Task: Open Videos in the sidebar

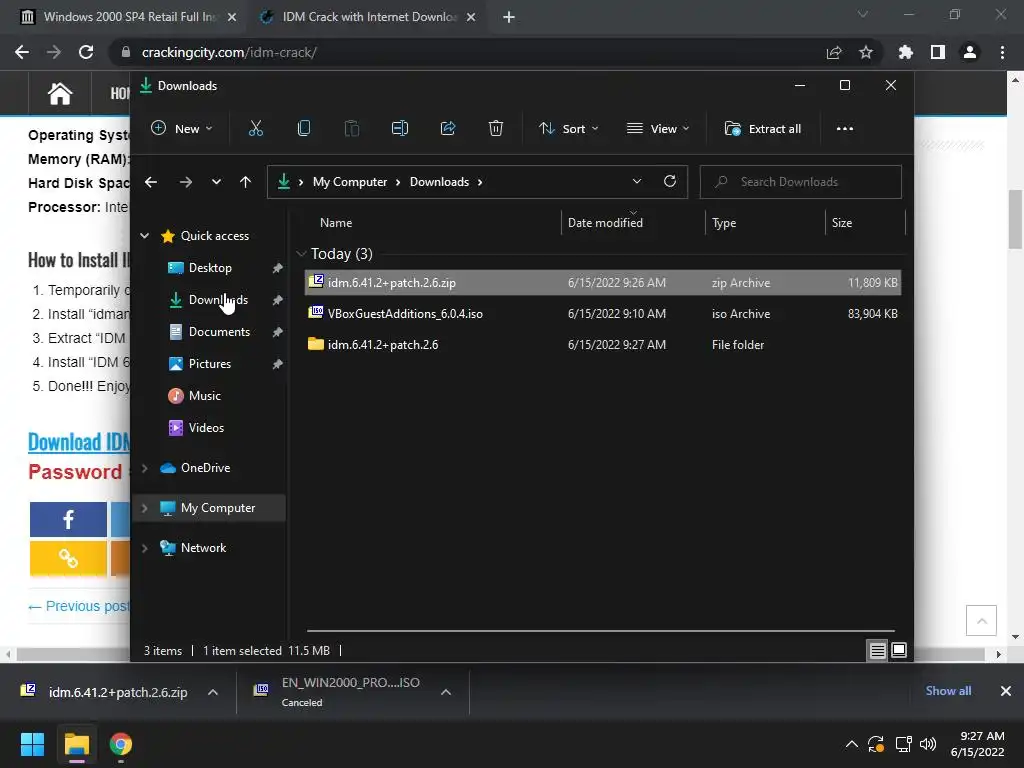Action: click(x=206, y=428)
